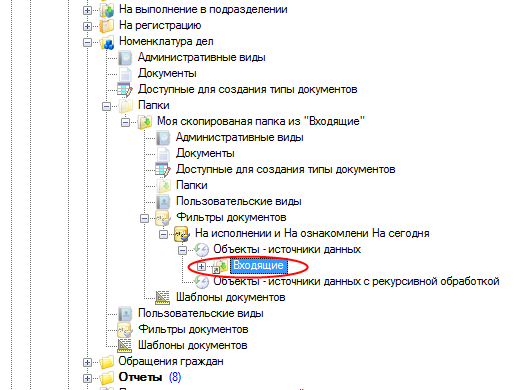The height and width of the screenshot is (390, 528).
Task: Collapse 'На исполнении и На ознакомлени На сегодня'
Action: 163,234
